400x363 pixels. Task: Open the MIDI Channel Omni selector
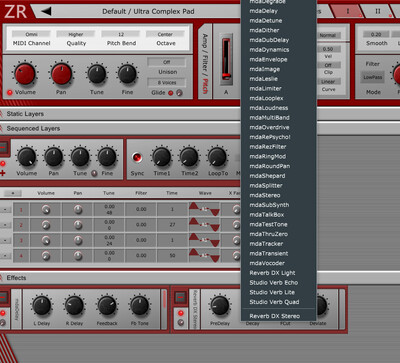31,34
